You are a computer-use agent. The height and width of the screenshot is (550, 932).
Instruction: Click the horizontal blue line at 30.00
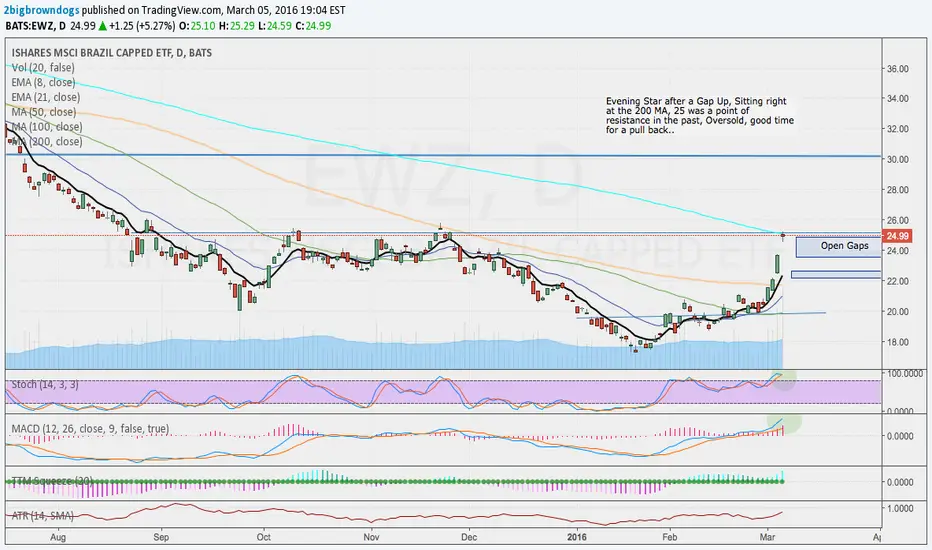[x=443, y=156]
